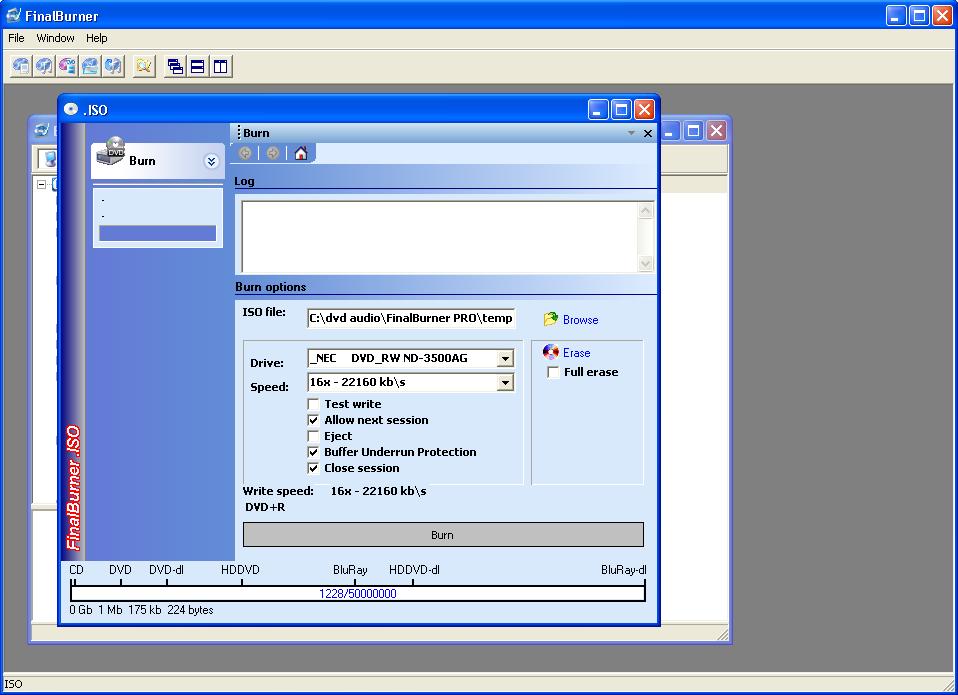Click the disc icon in .ISO title bar
The width and height of the screenshot is (958, 695).
click(x=71, y=109)
